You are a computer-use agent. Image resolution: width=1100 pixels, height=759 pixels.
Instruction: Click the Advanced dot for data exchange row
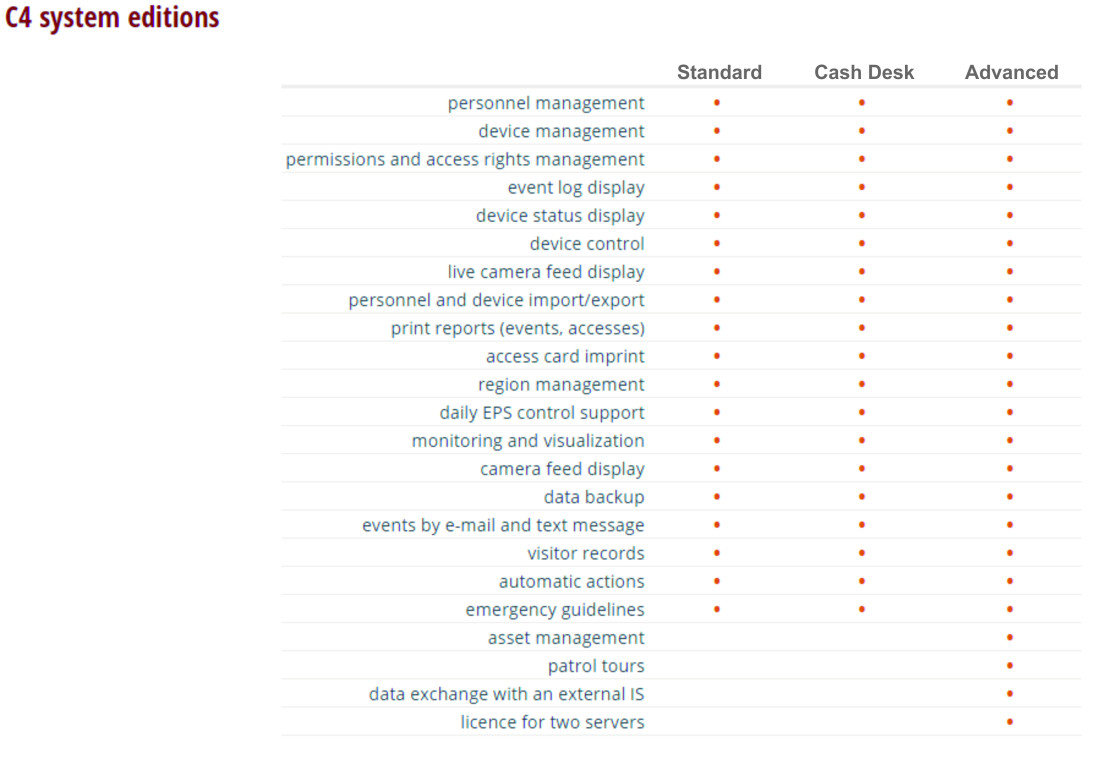tap(1010, 694)
